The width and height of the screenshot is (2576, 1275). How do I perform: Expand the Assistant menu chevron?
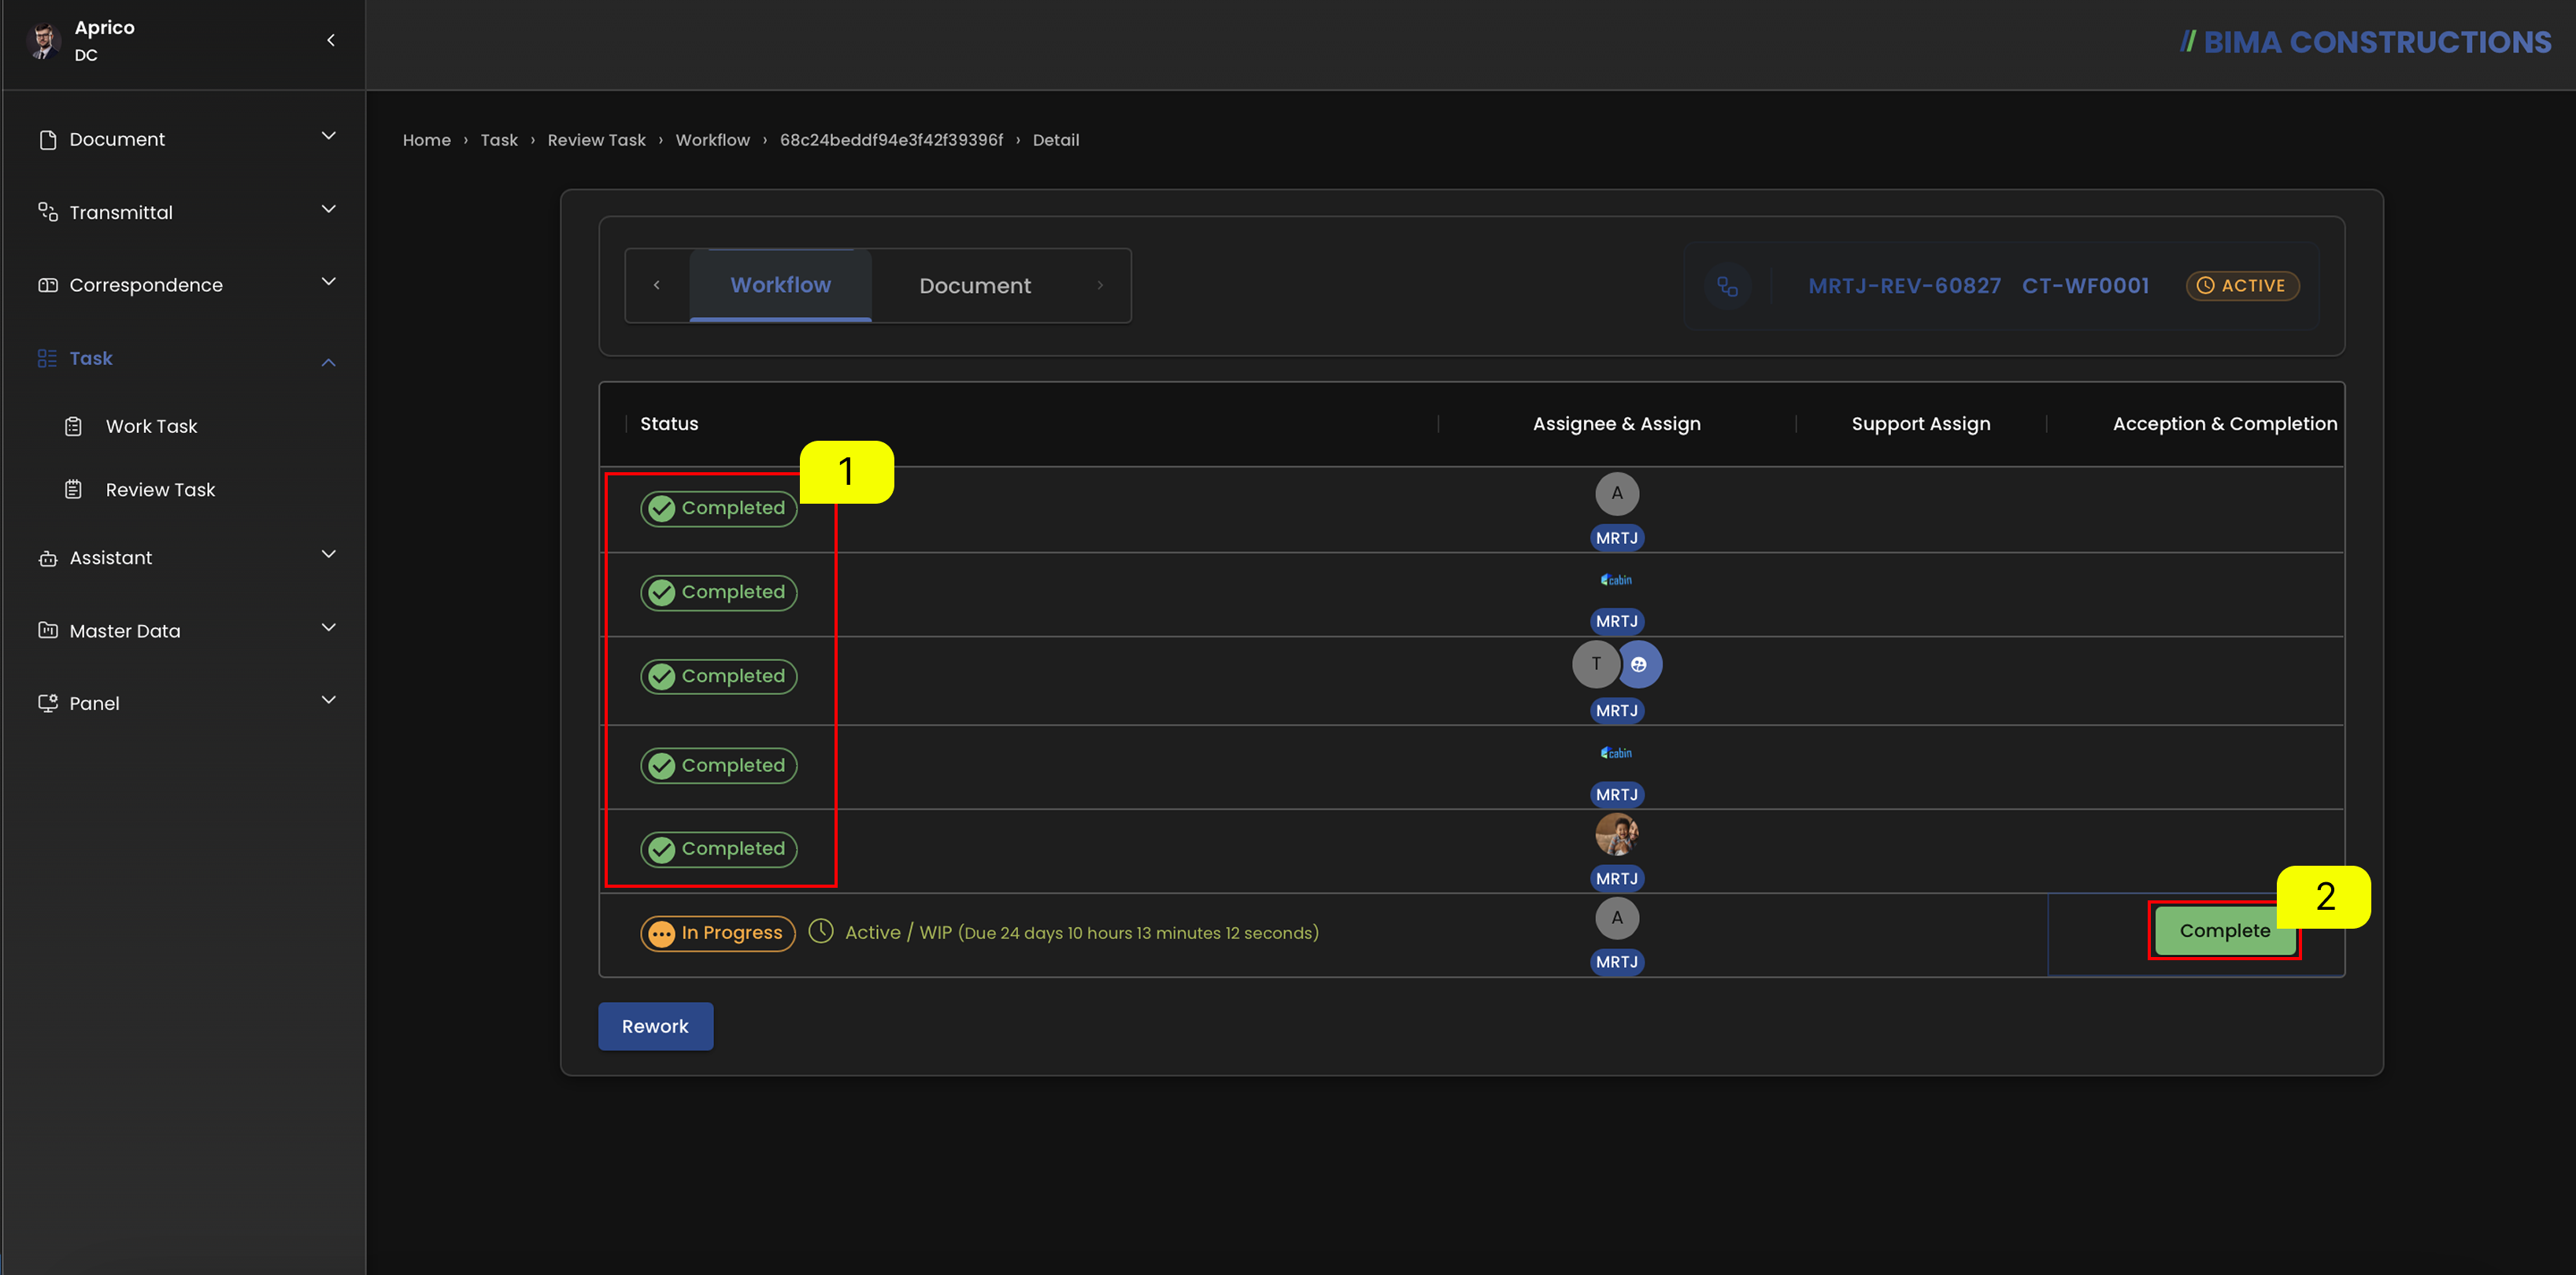click(x=328, y=554)
